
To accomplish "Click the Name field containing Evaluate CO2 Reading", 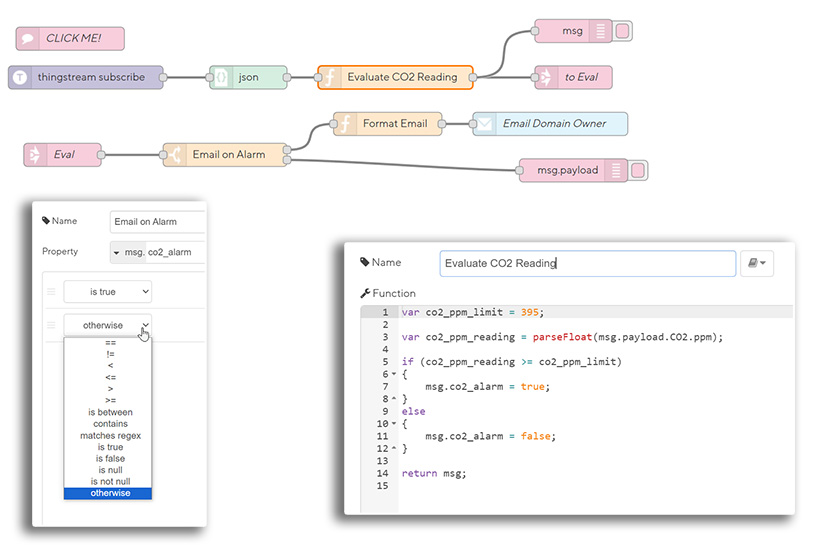I will [x=587, y=263].
